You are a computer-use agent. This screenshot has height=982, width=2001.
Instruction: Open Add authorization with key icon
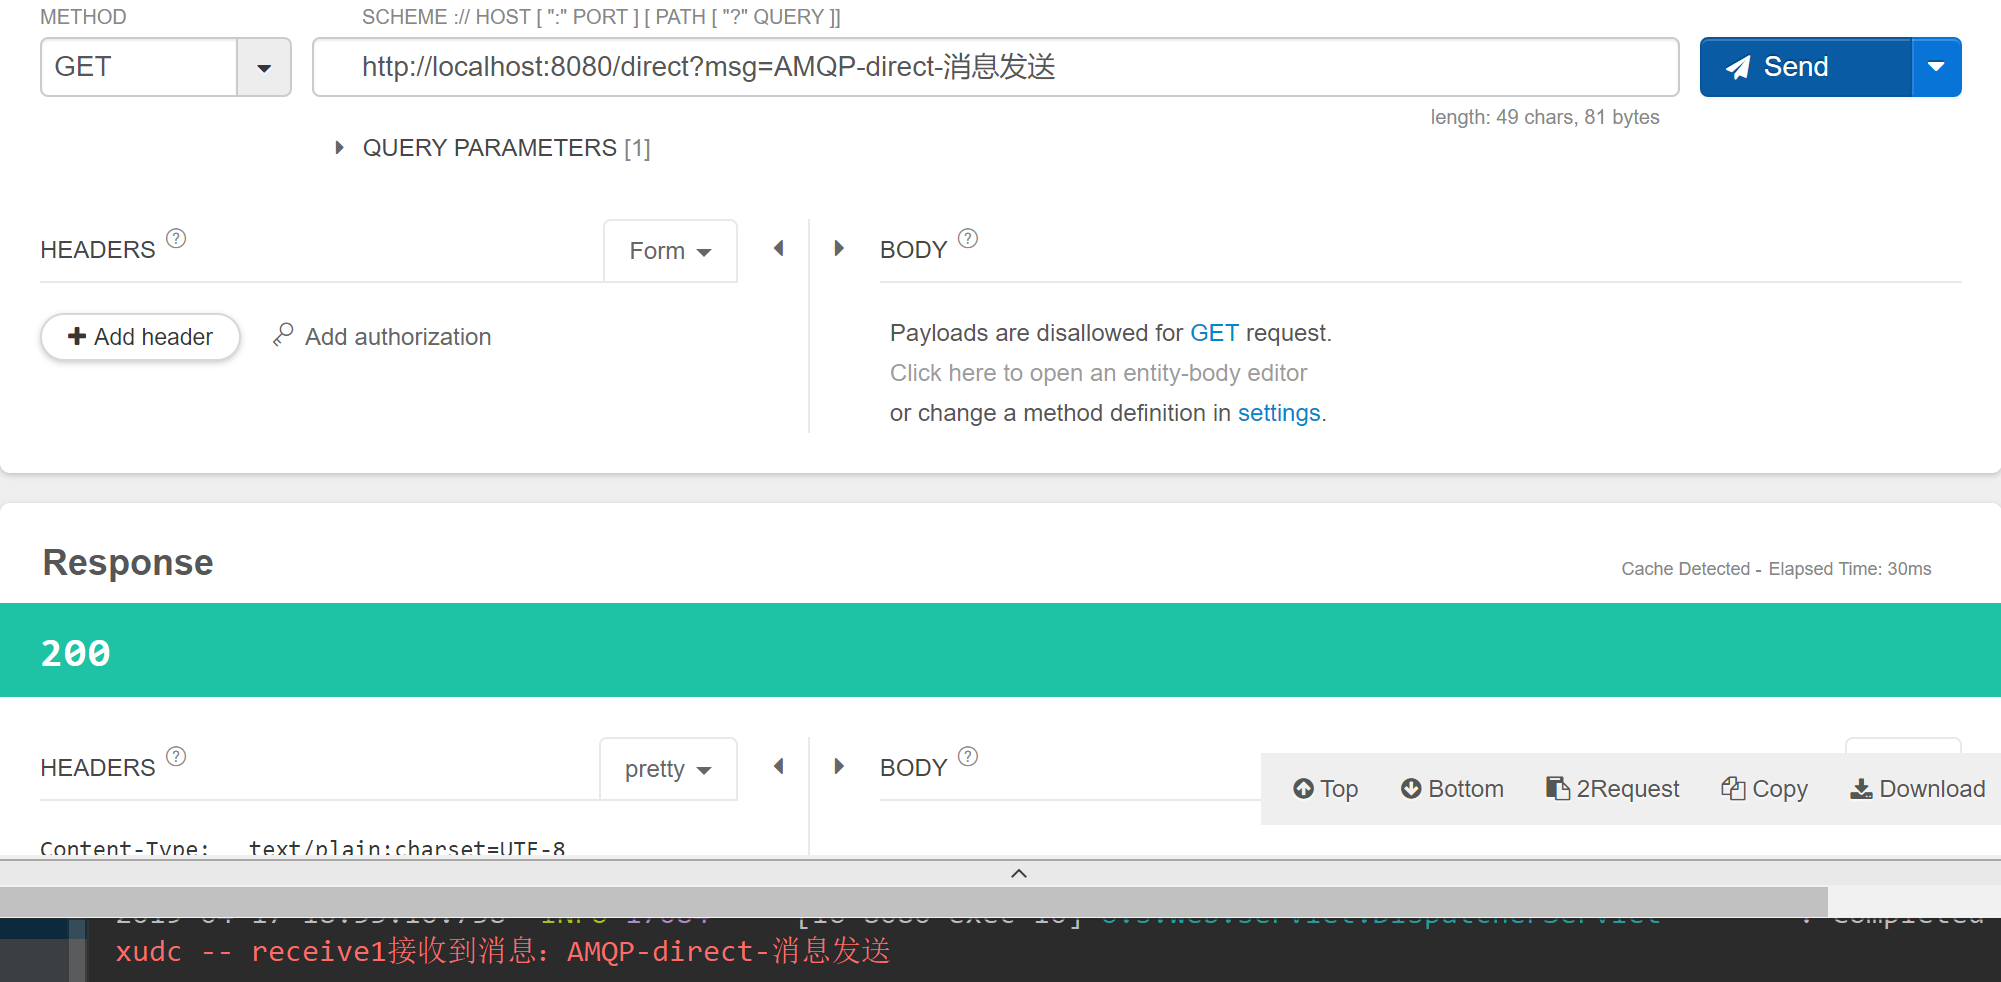(x=381, y=336)
